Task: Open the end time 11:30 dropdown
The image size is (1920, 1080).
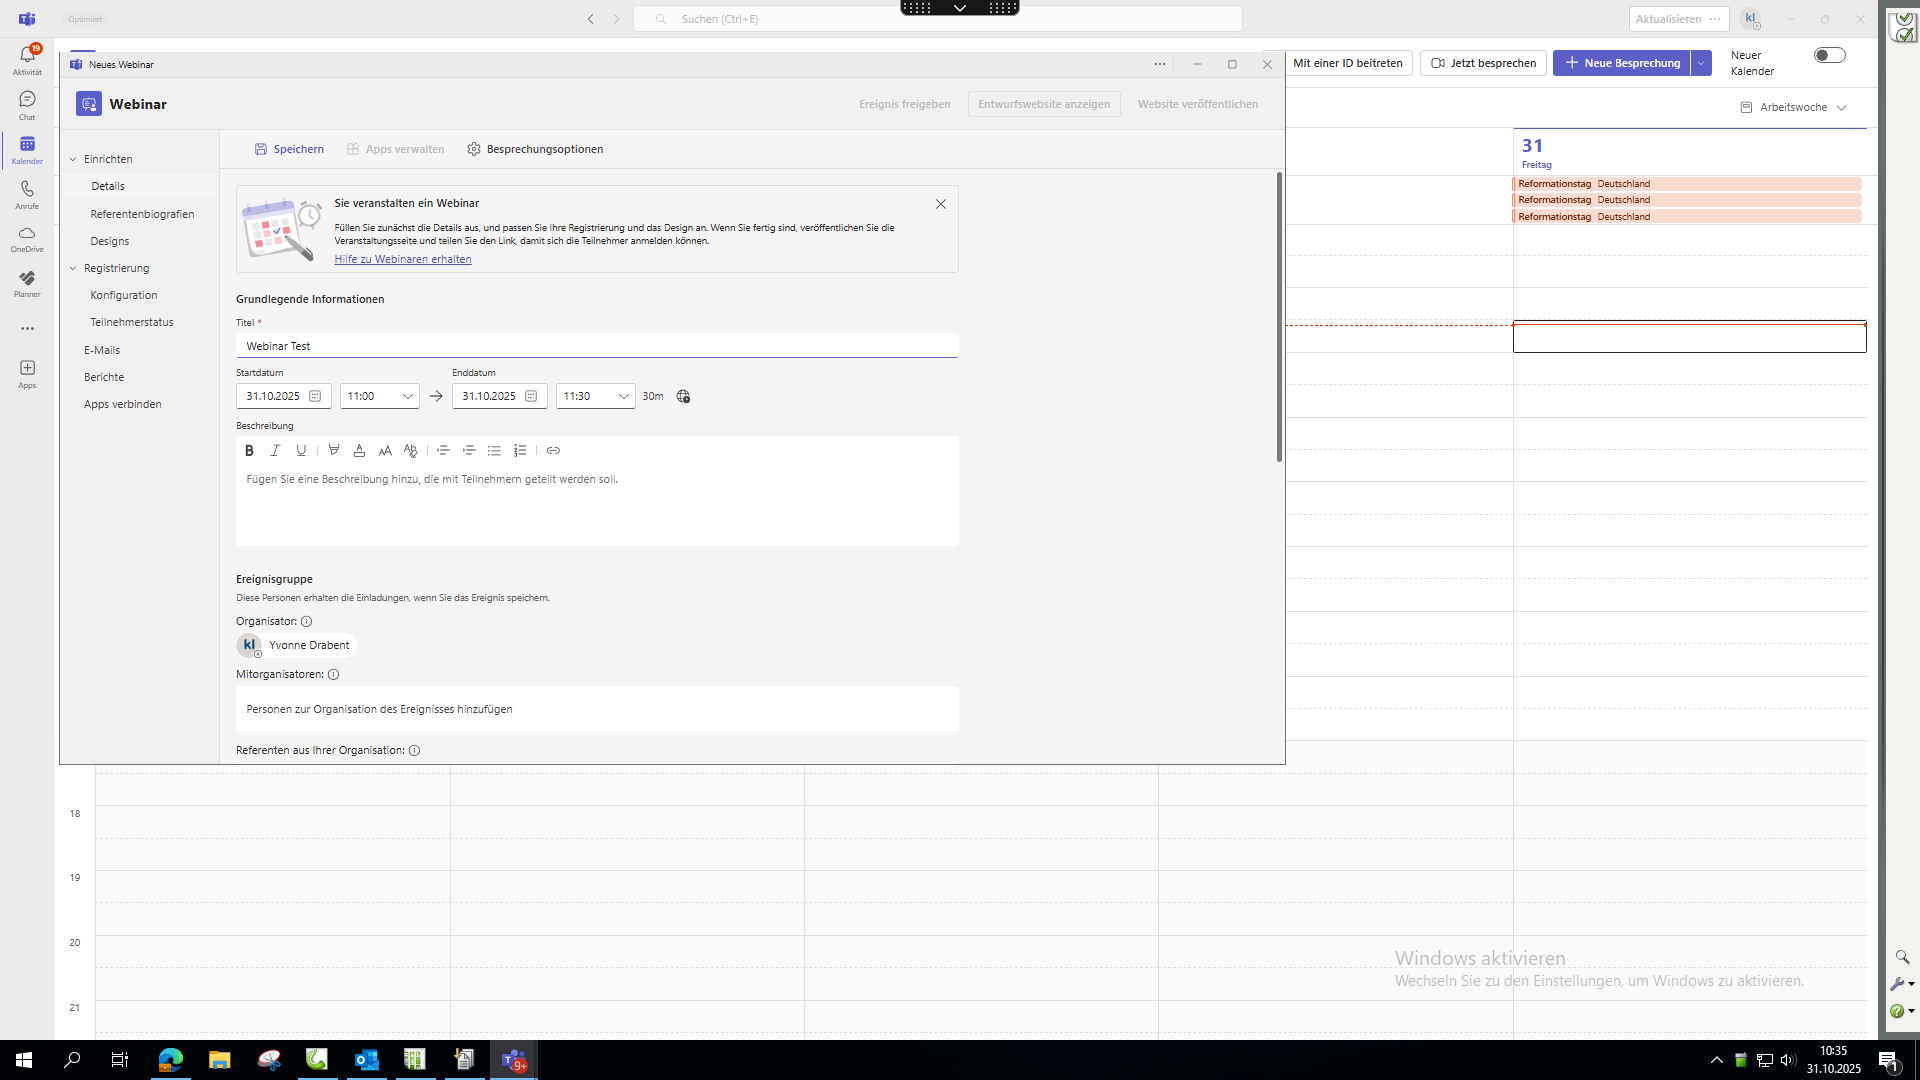Action: point(596,397)
